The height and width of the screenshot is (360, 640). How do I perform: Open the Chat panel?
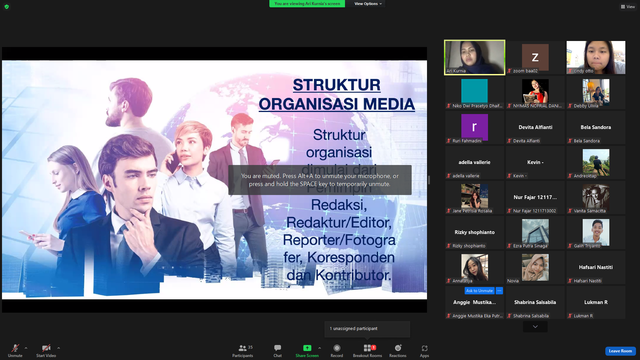(x=278, y=350)
